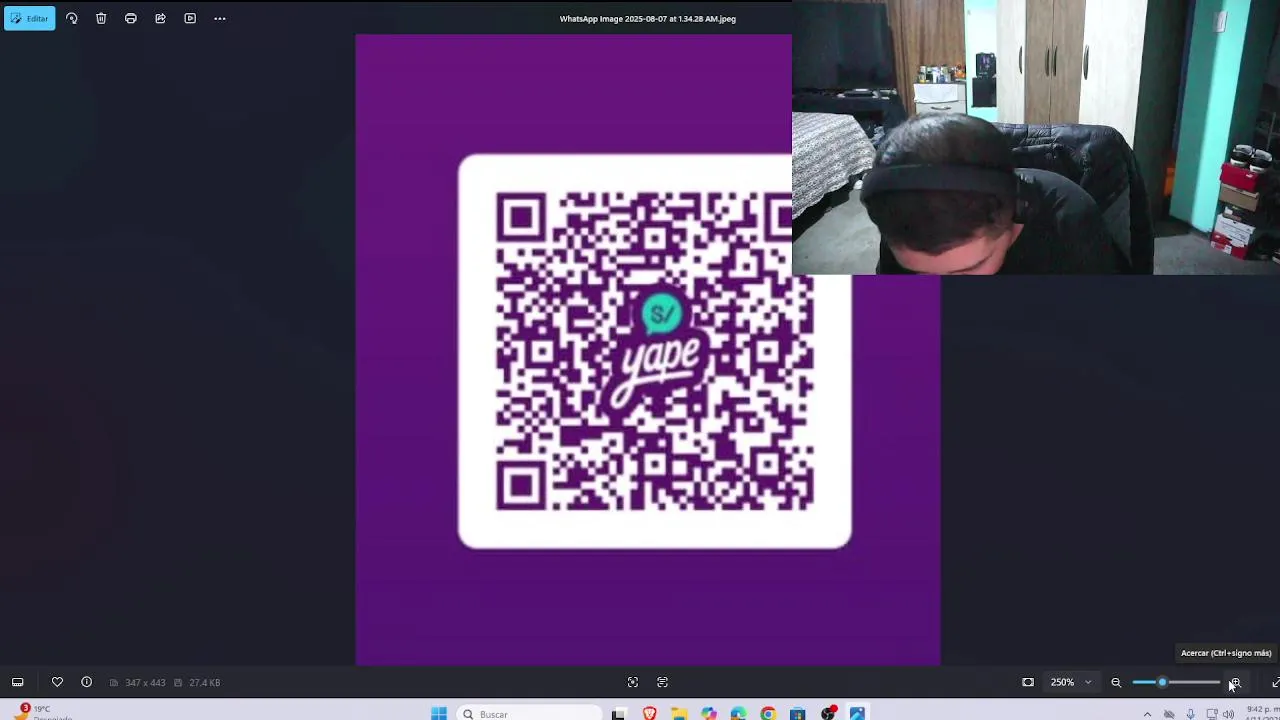Image resolution: width=1280 pixels, height=720 pixels.
Task: Click the file name title text
Action: click(647, 18)
